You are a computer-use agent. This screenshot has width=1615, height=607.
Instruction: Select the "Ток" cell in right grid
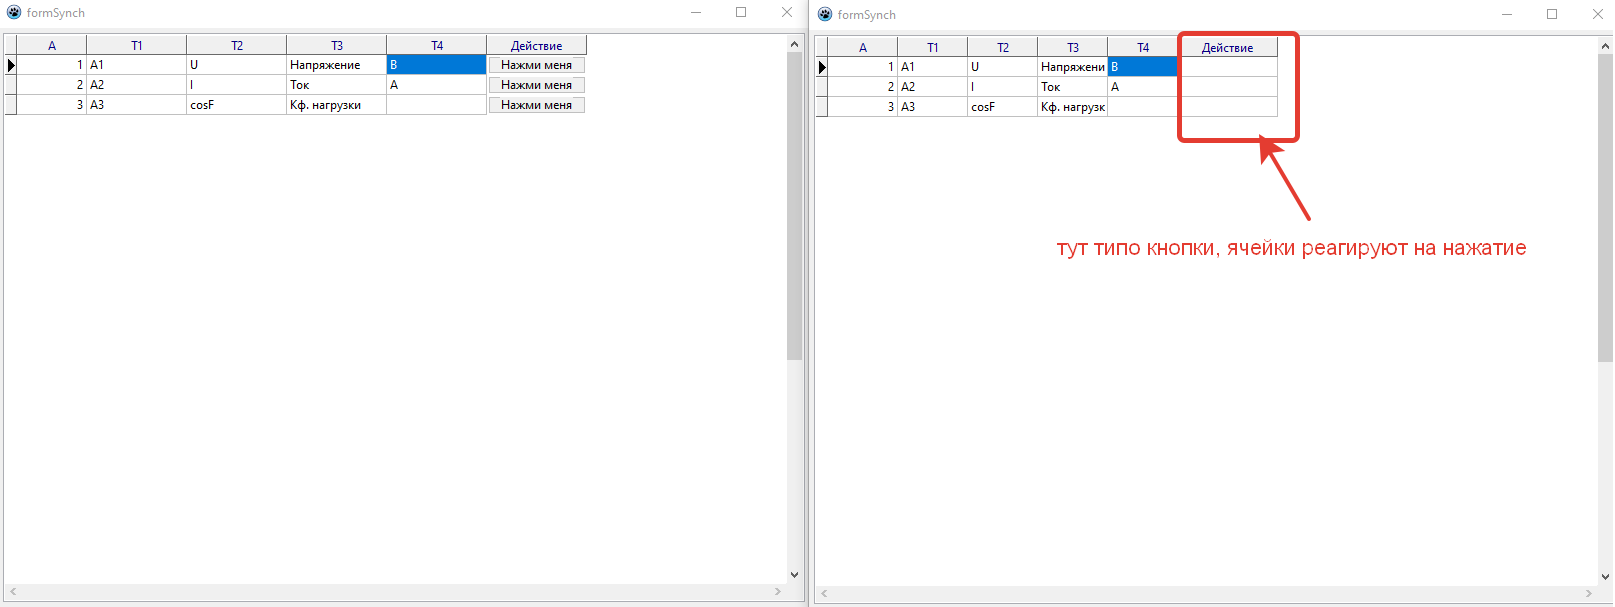click(x=1072, y=87)
